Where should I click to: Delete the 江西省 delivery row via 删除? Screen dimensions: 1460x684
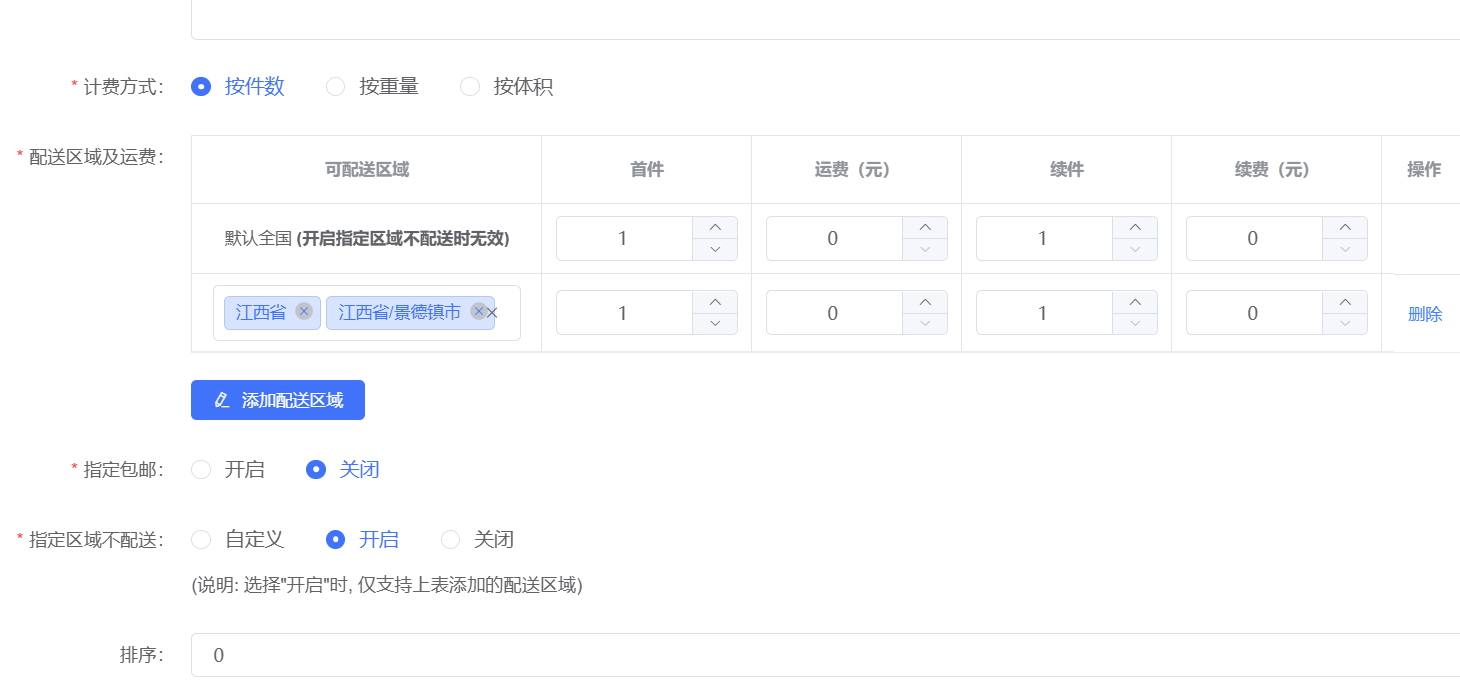[x=1425, y=314]
